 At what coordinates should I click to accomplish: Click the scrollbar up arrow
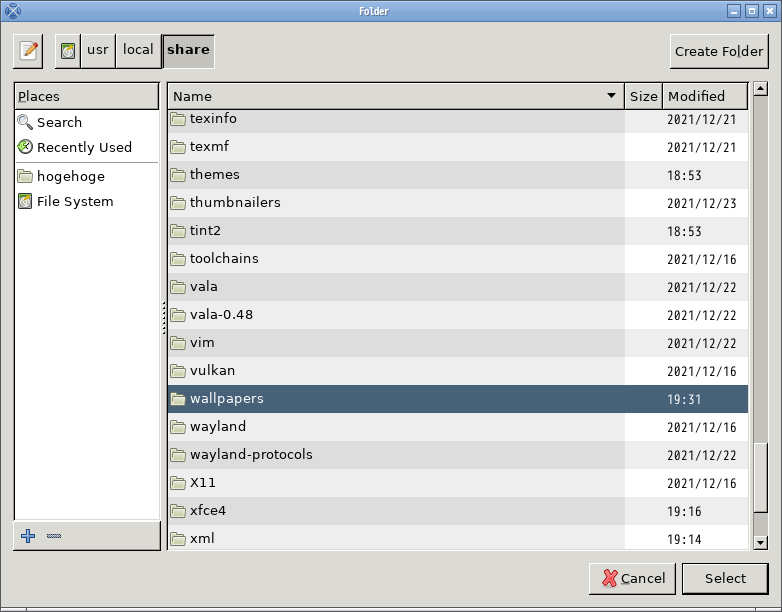click(761, 89)
